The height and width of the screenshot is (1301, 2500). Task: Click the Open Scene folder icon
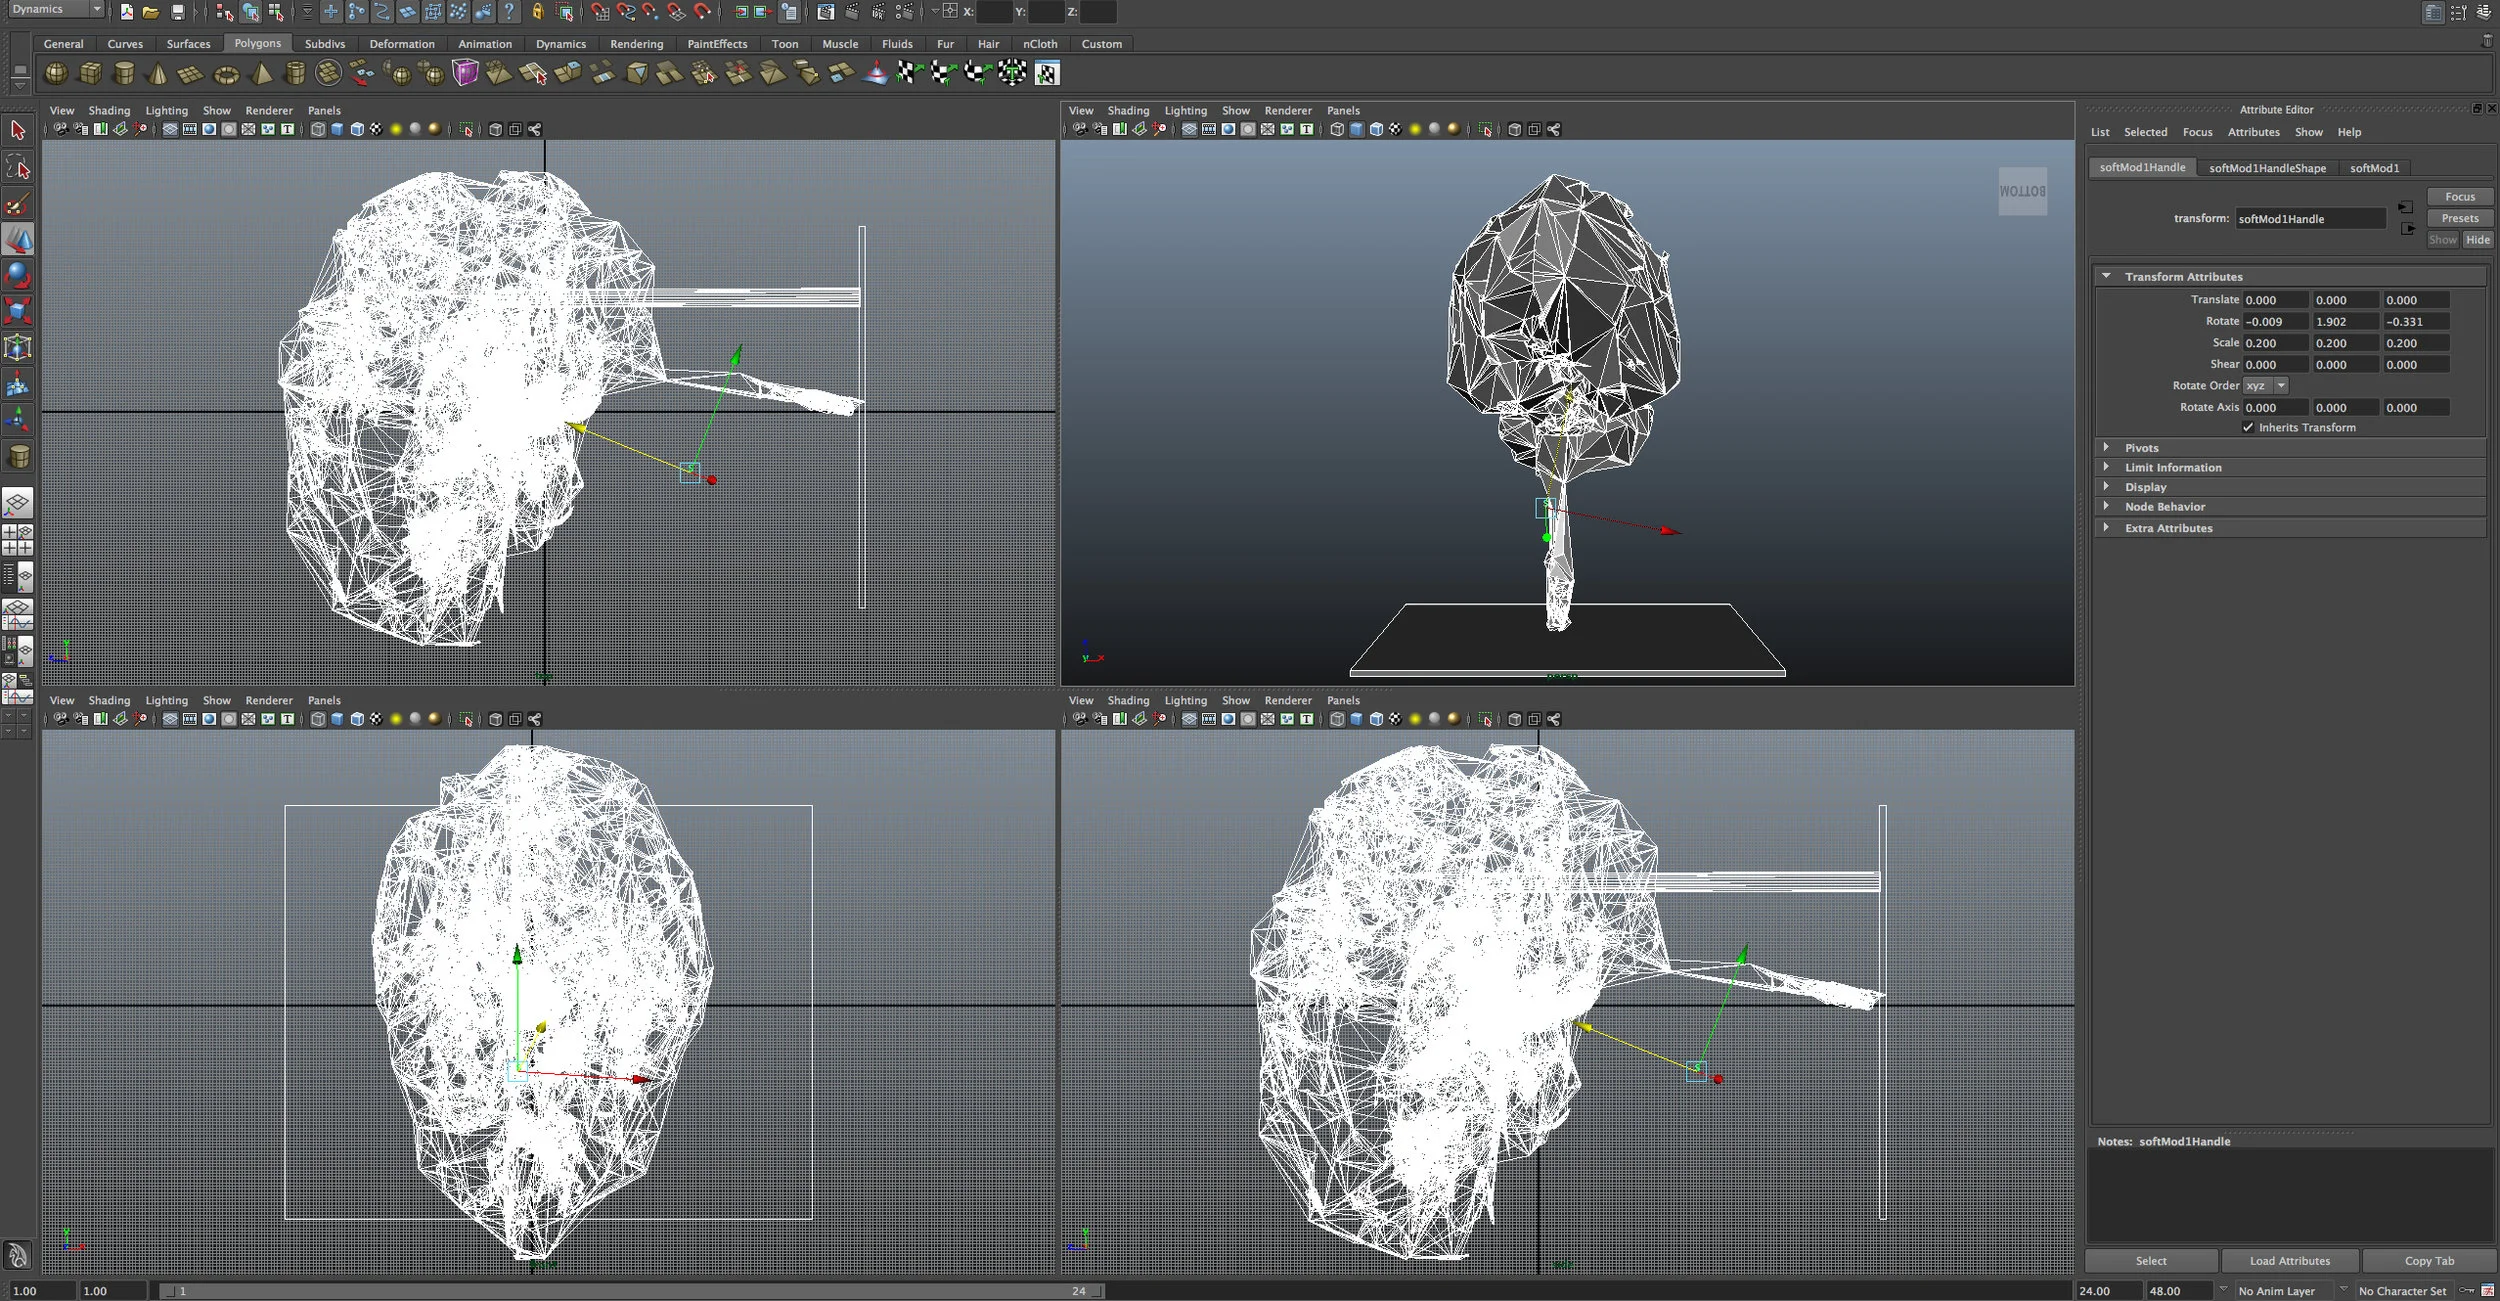pos(150,12)
